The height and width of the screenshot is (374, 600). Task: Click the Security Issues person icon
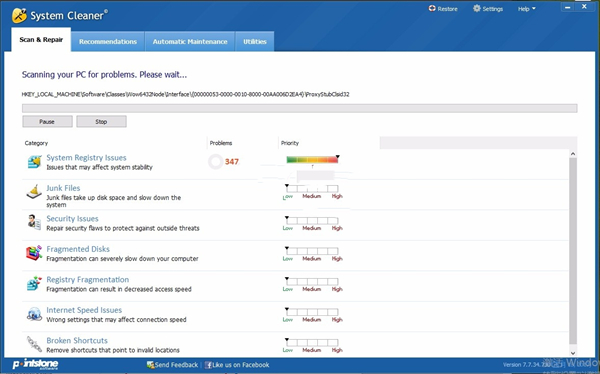[34, 222]
